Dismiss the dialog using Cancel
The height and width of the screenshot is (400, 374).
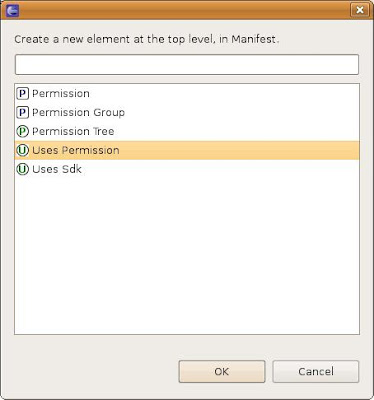[316, 371]
